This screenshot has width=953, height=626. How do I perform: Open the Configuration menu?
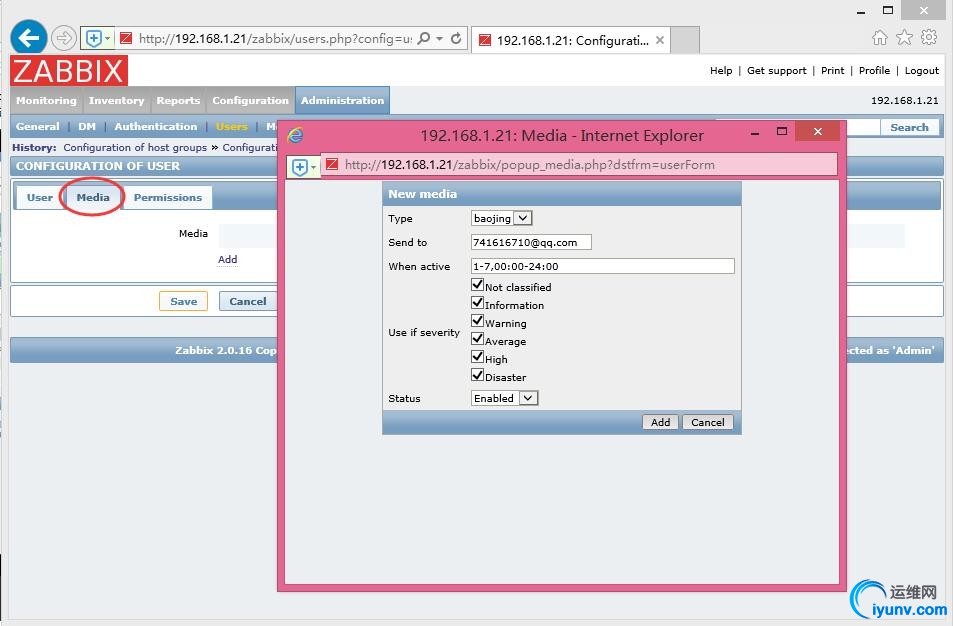pyautogui.click(x=250, y=100)
